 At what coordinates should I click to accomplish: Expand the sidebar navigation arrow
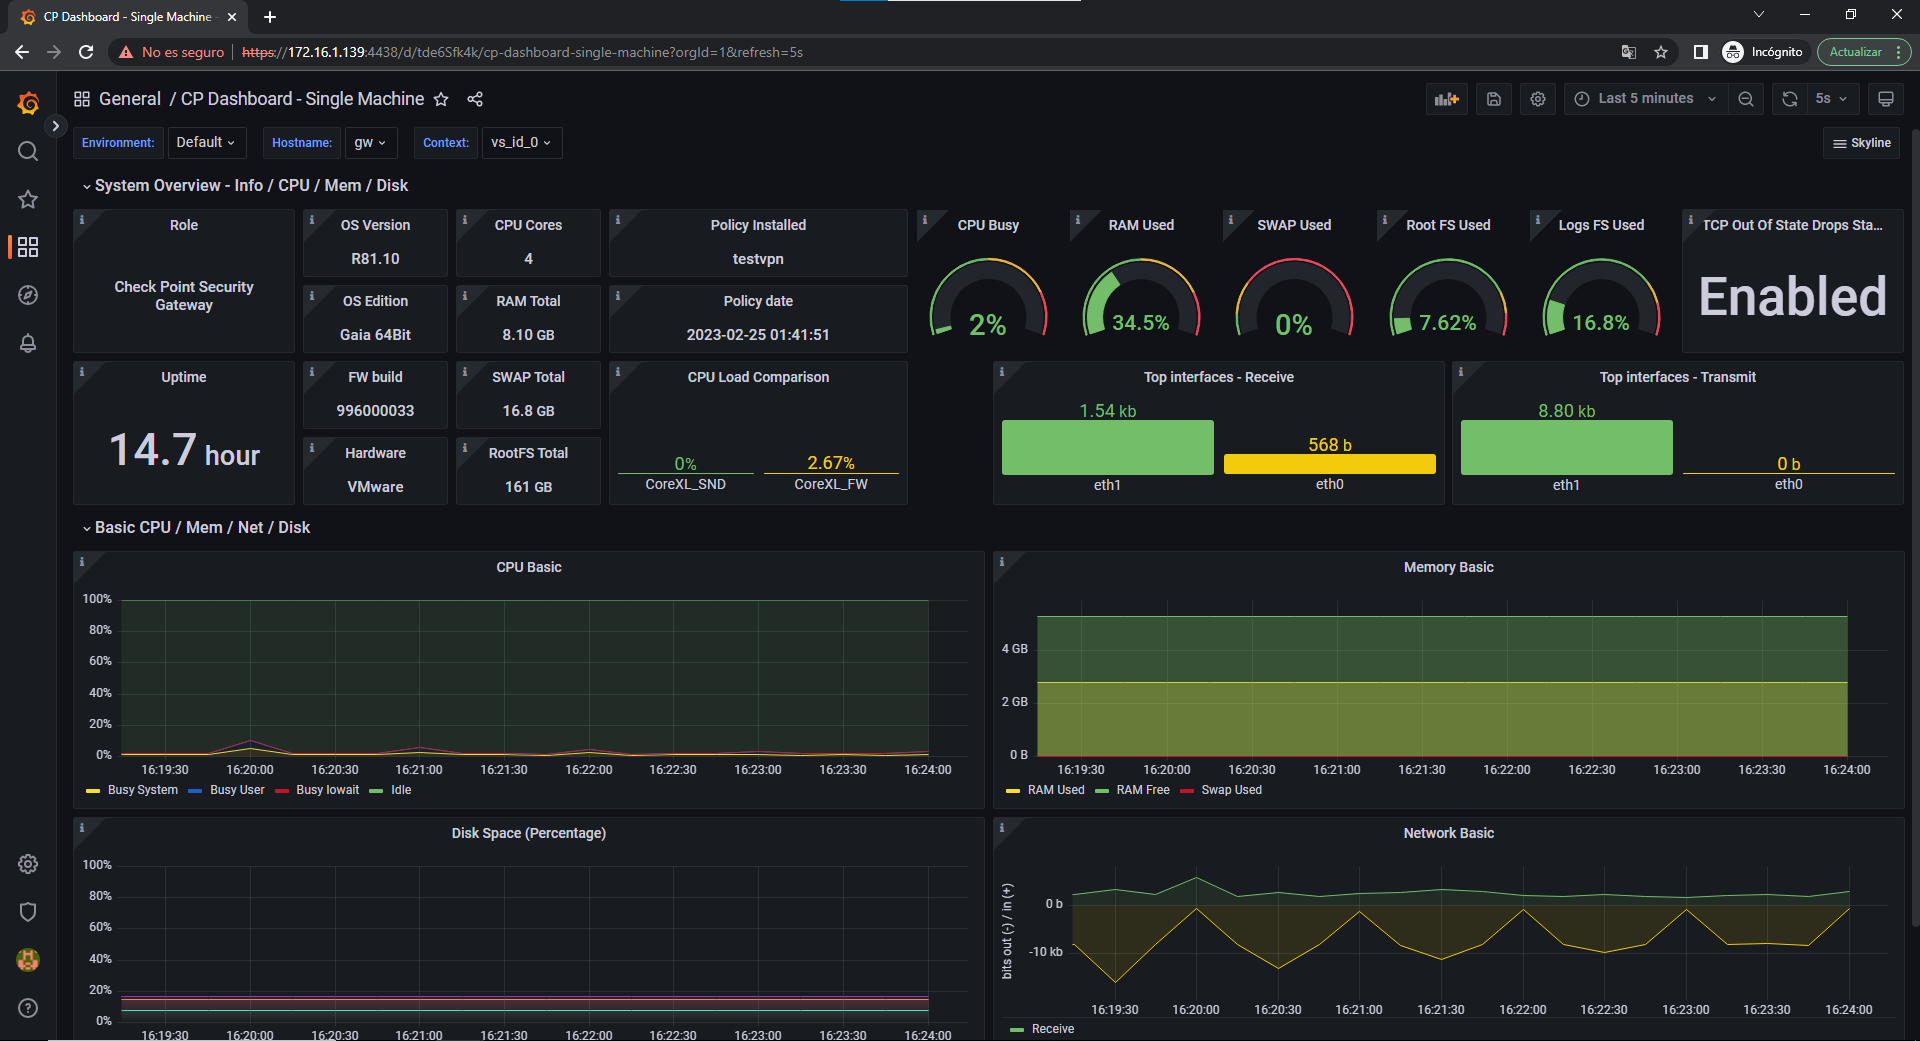pyautogui.click(x=56, y=126)
